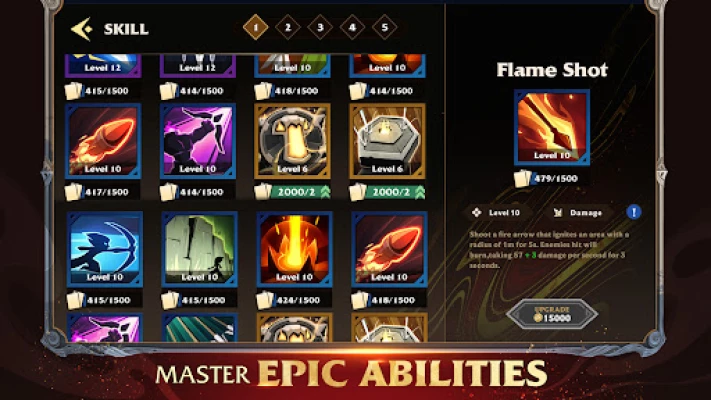Screen dimensions: 711x400
Task: Tap the Flame Shot skill preview image
Action: (552, 127)
